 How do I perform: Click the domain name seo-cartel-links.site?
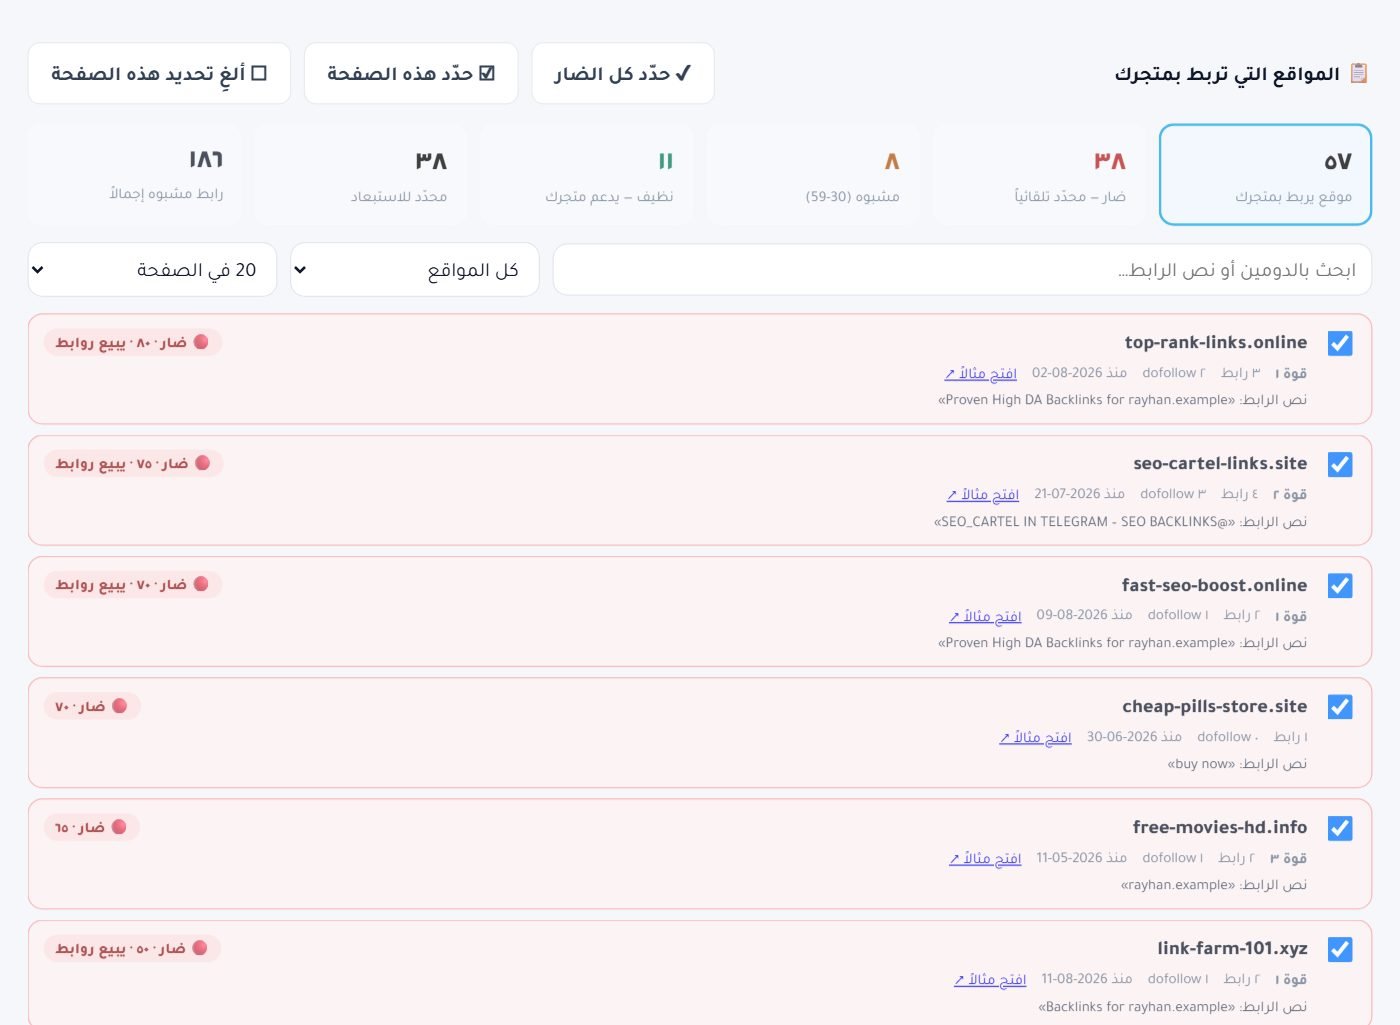(1220, 464)
